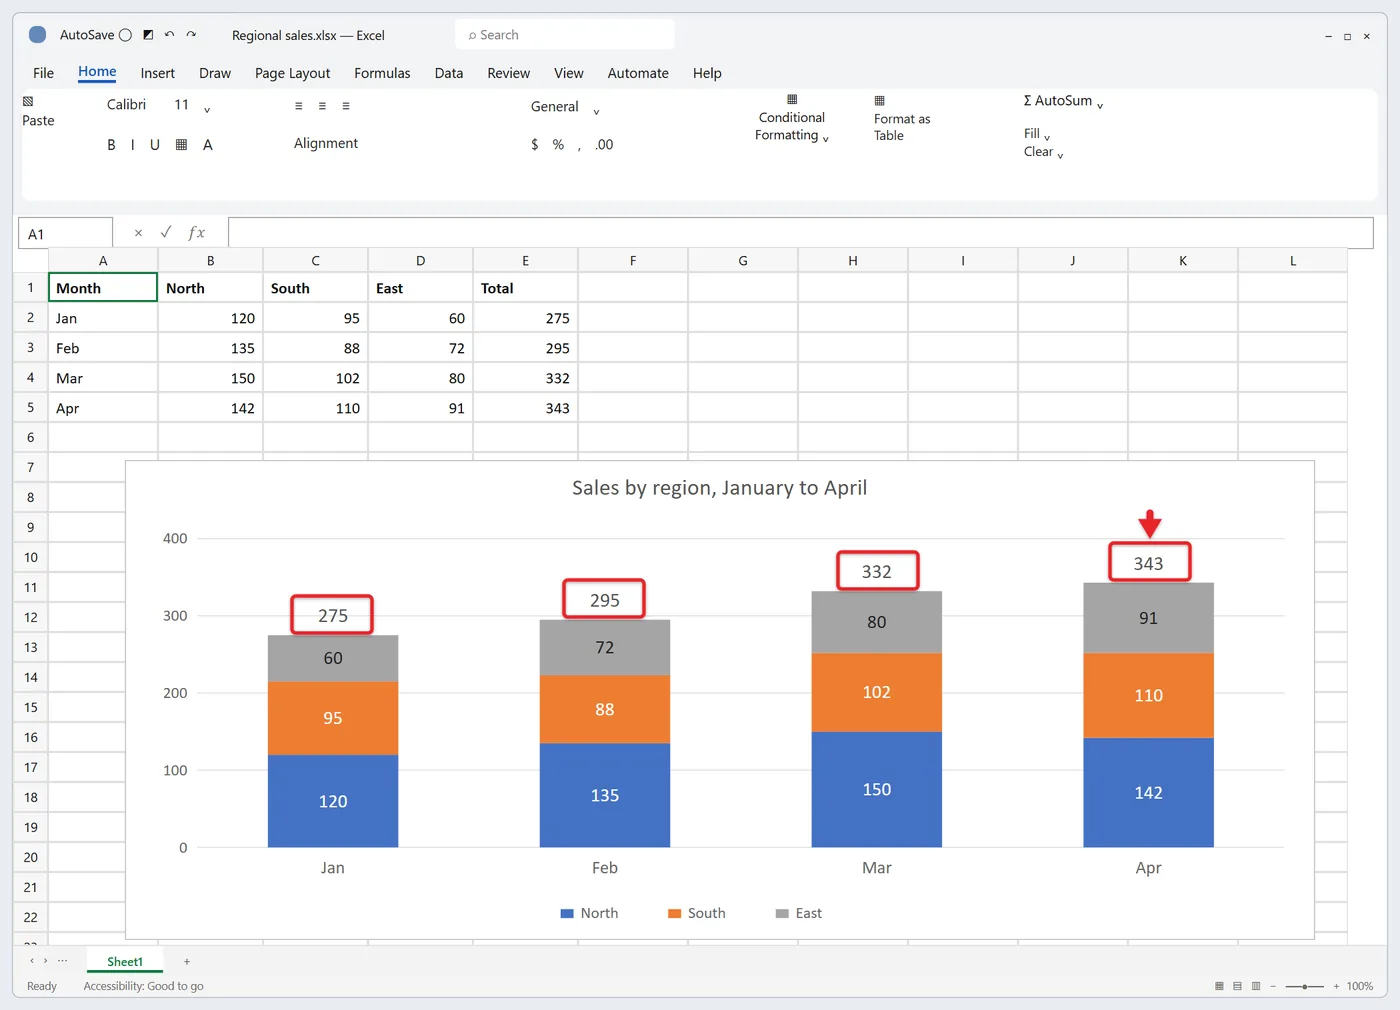Screen dimensions: 1400x1010
Task: Expand the General number format dropdown
Action: (596, 111)
